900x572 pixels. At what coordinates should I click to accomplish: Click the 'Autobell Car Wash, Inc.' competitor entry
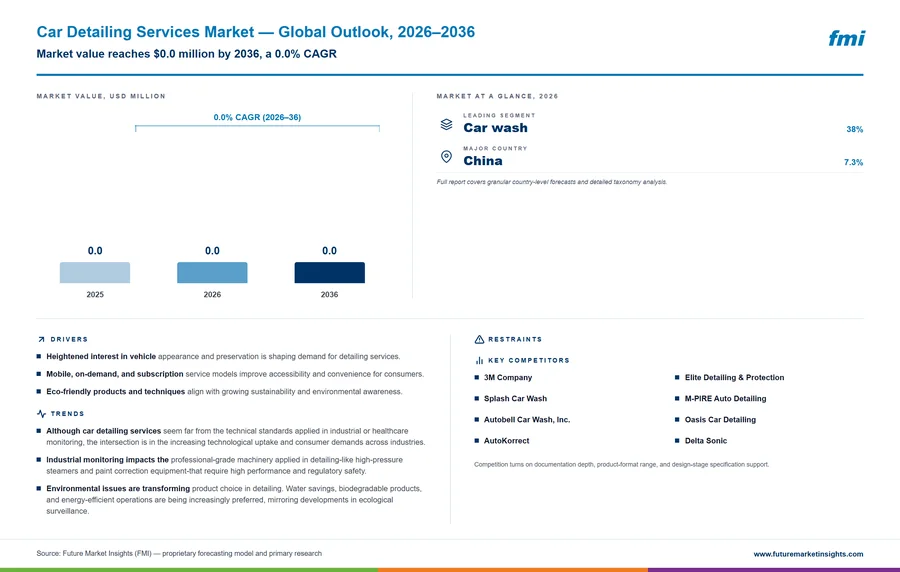pos(526,420)
